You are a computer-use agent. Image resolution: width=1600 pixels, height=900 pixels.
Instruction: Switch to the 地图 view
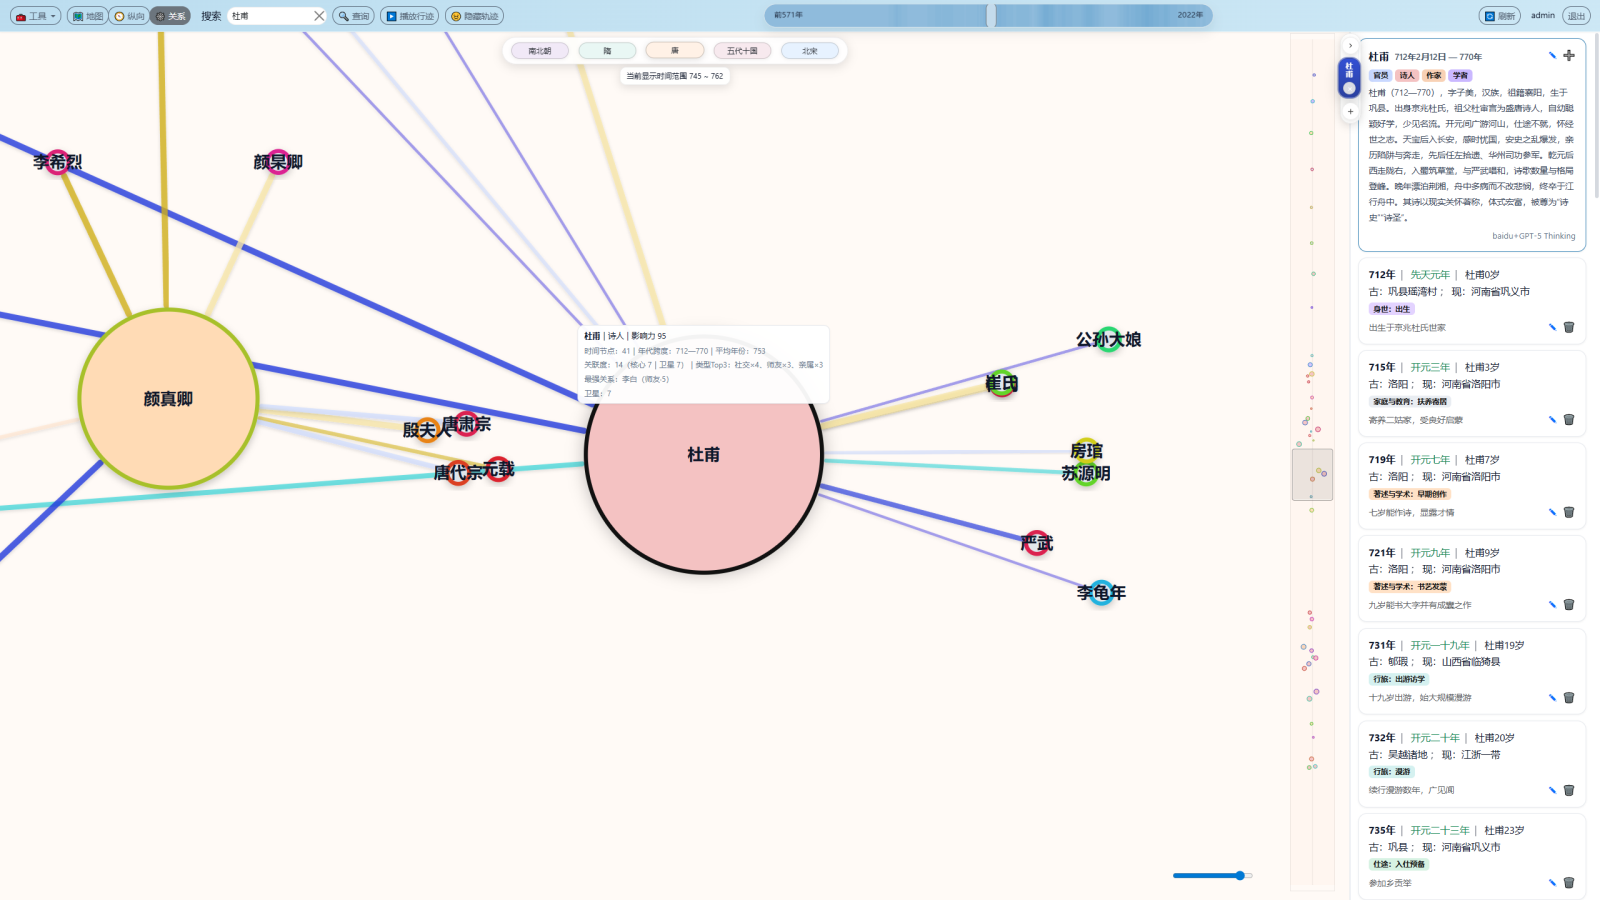[x=88, y=16]
